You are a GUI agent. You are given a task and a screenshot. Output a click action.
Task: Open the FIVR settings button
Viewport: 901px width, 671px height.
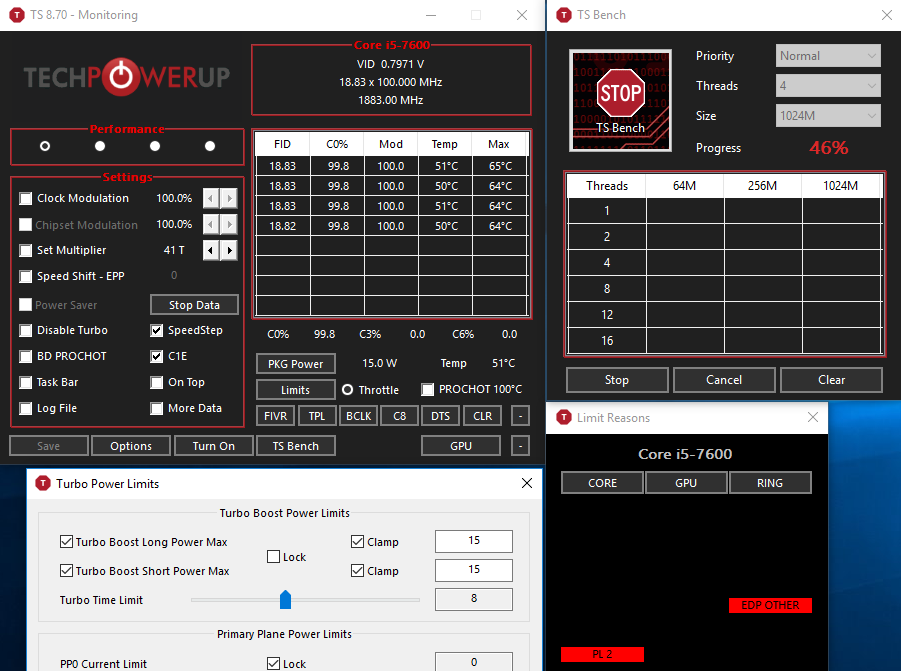coord(275,416)
